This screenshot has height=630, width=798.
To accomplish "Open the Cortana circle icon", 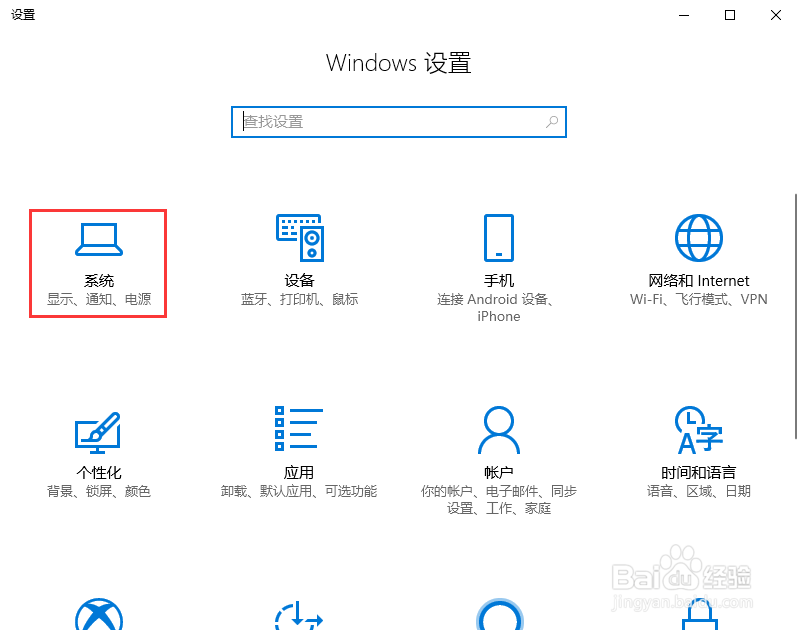I will click(499, 614).
